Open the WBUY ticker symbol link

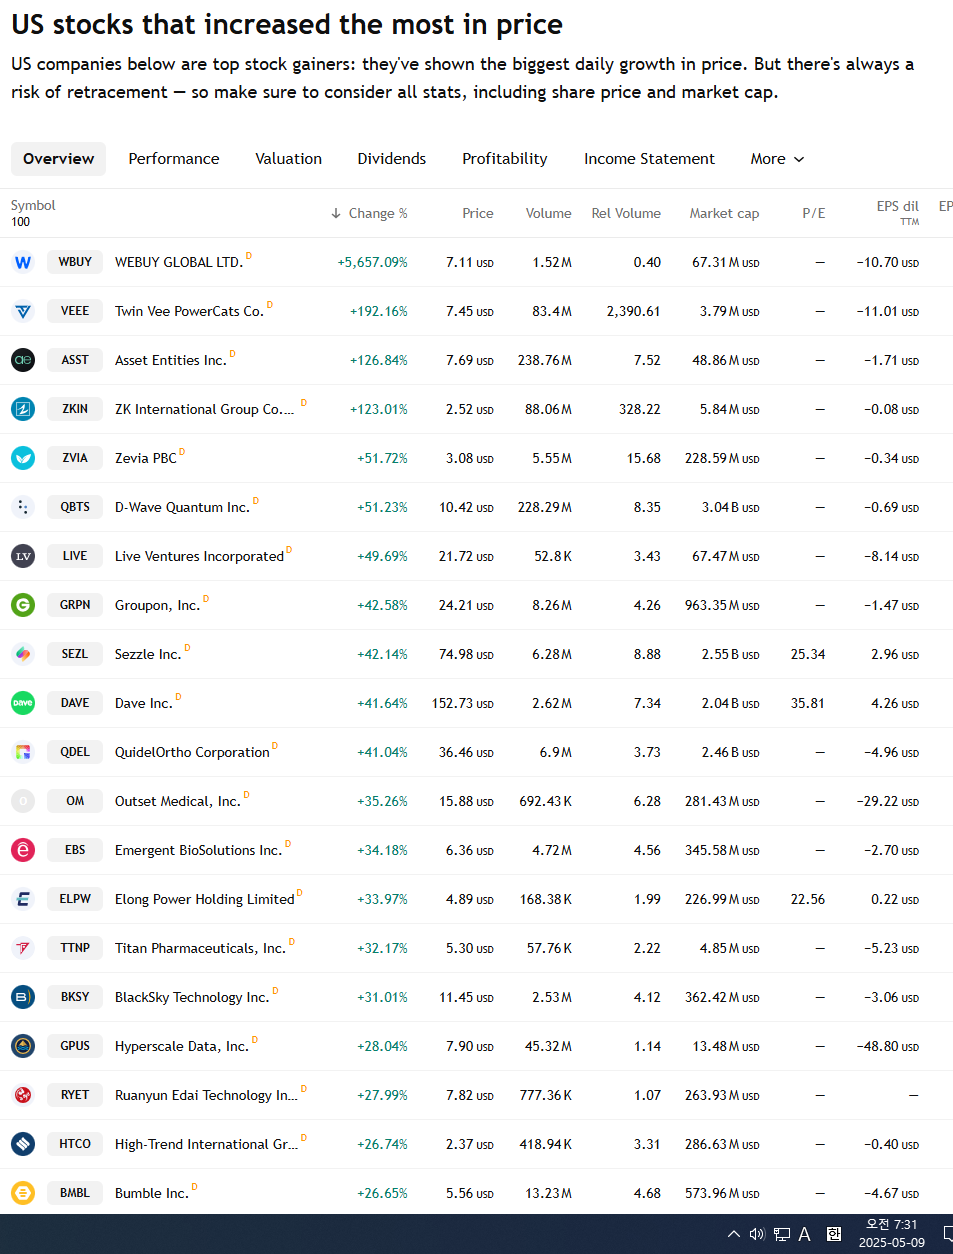tap(75, 262)
